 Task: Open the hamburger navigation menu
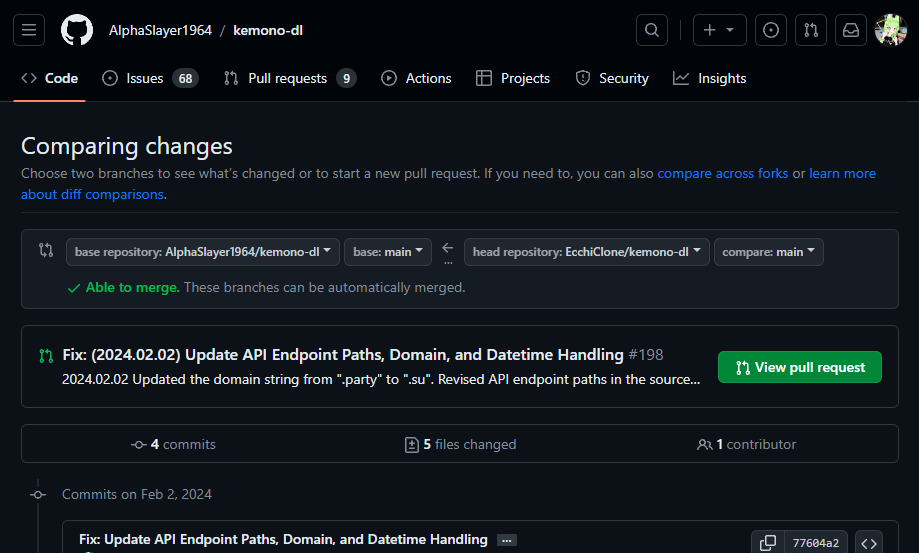[29, 30]
